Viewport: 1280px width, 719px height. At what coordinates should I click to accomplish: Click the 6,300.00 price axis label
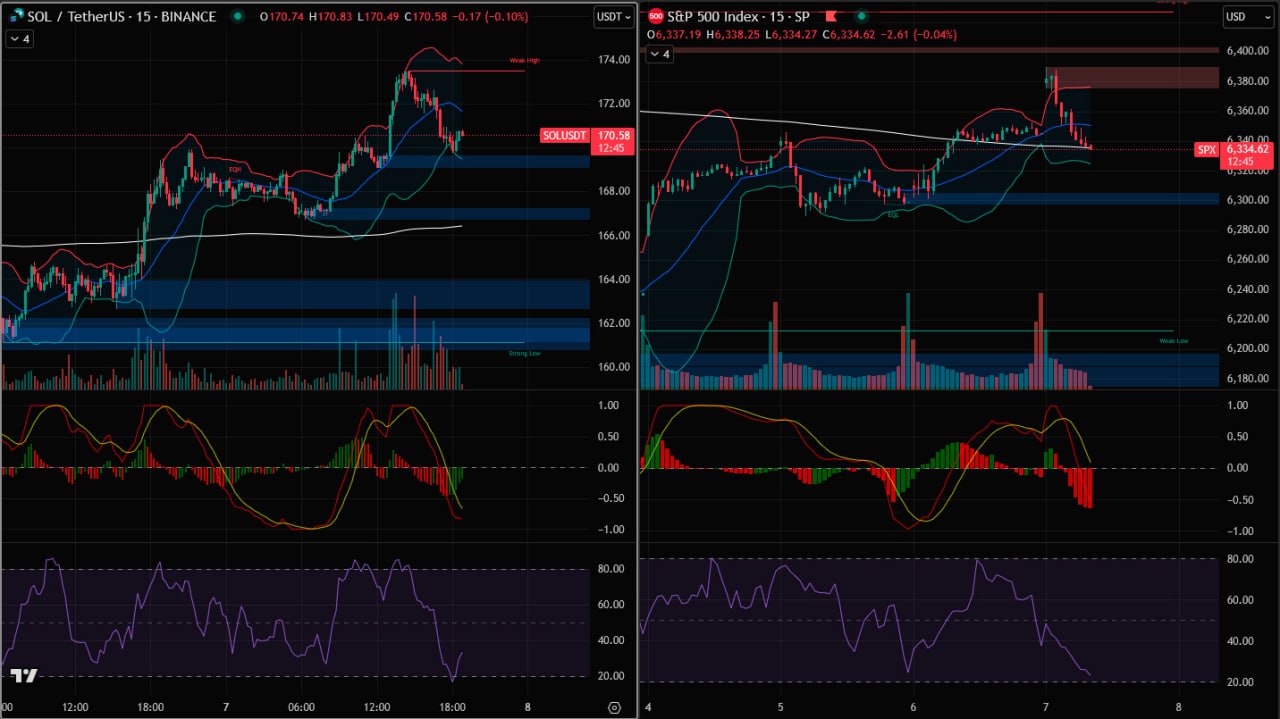coord(1248,200)
